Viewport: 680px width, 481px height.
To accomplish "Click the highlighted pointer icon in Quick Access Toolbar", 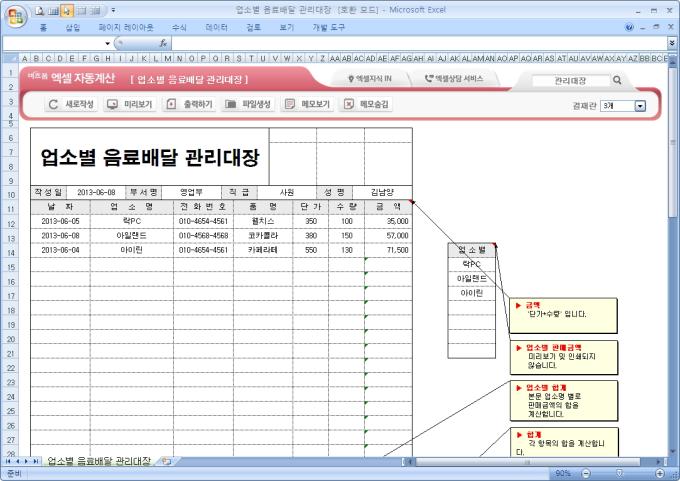I will pyautogui.click(x=67, y=10).
